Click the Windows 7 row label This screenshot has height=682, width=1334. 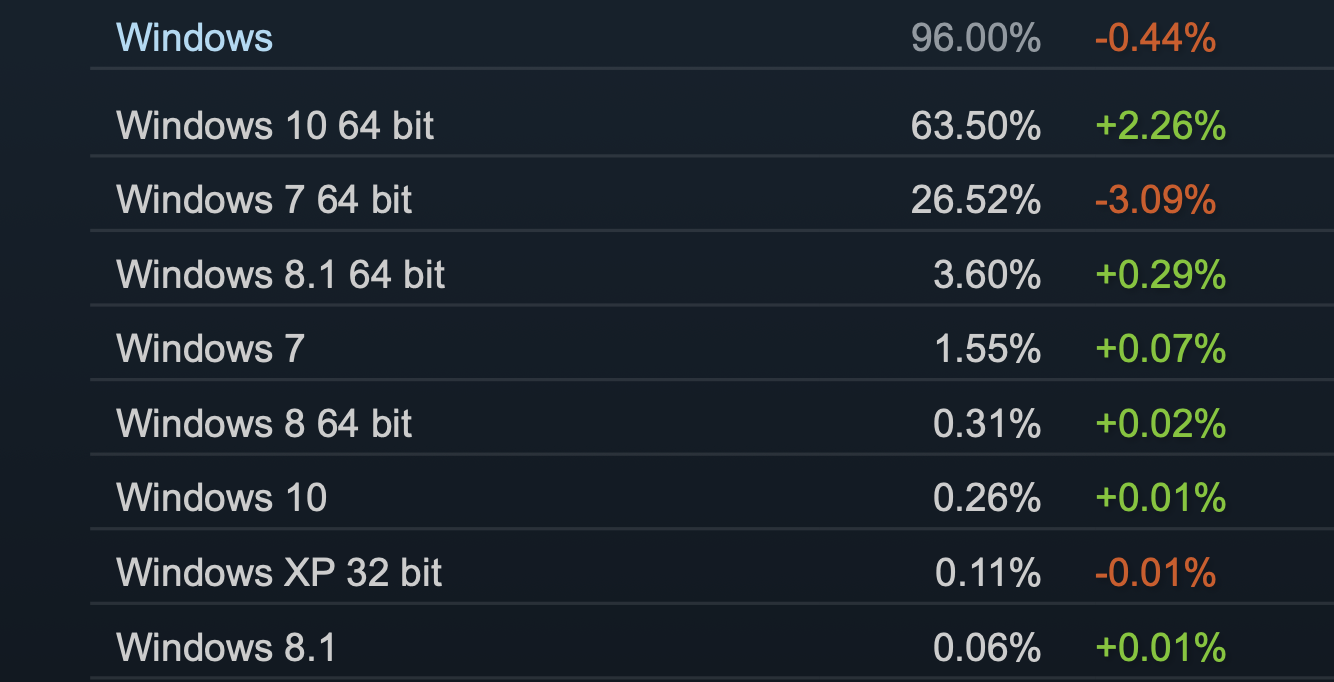click(x=210, y=348)
